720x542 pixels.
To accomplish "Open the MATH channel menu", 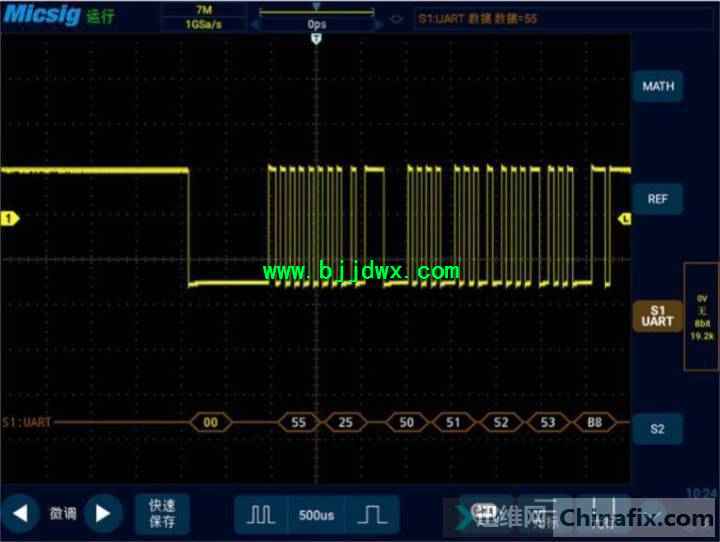I will tap(658, 86).
